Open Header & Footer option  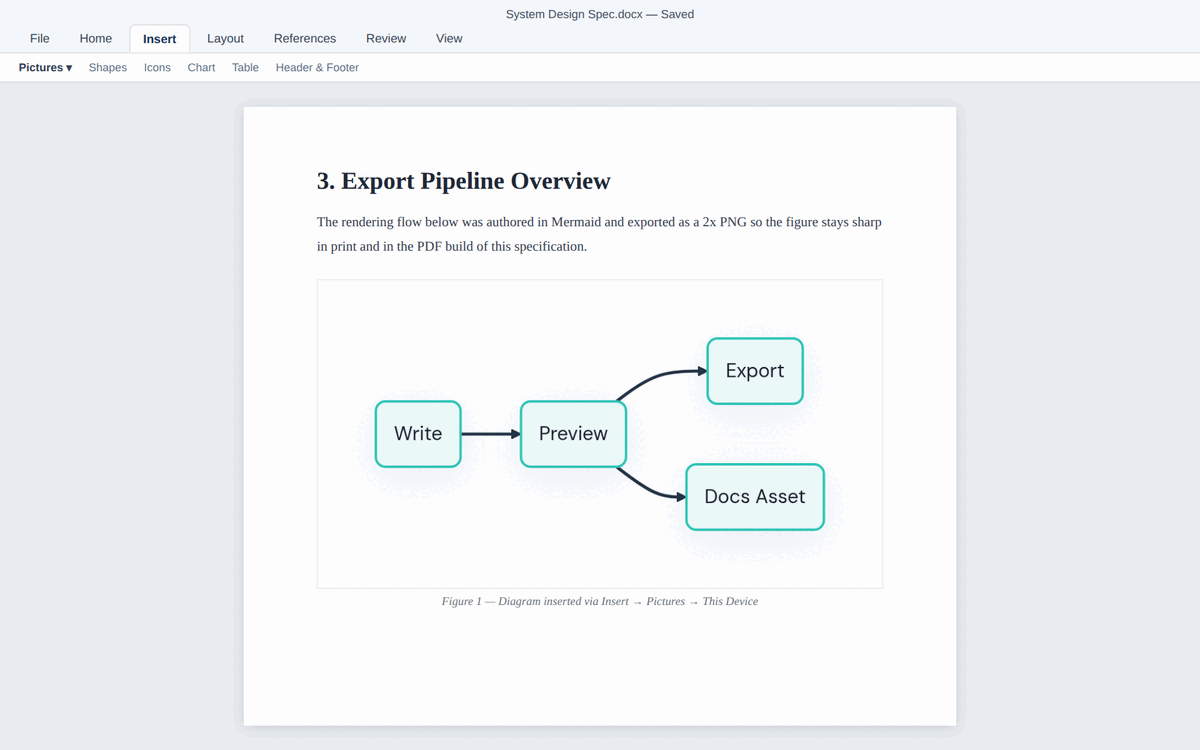[317, 67]
